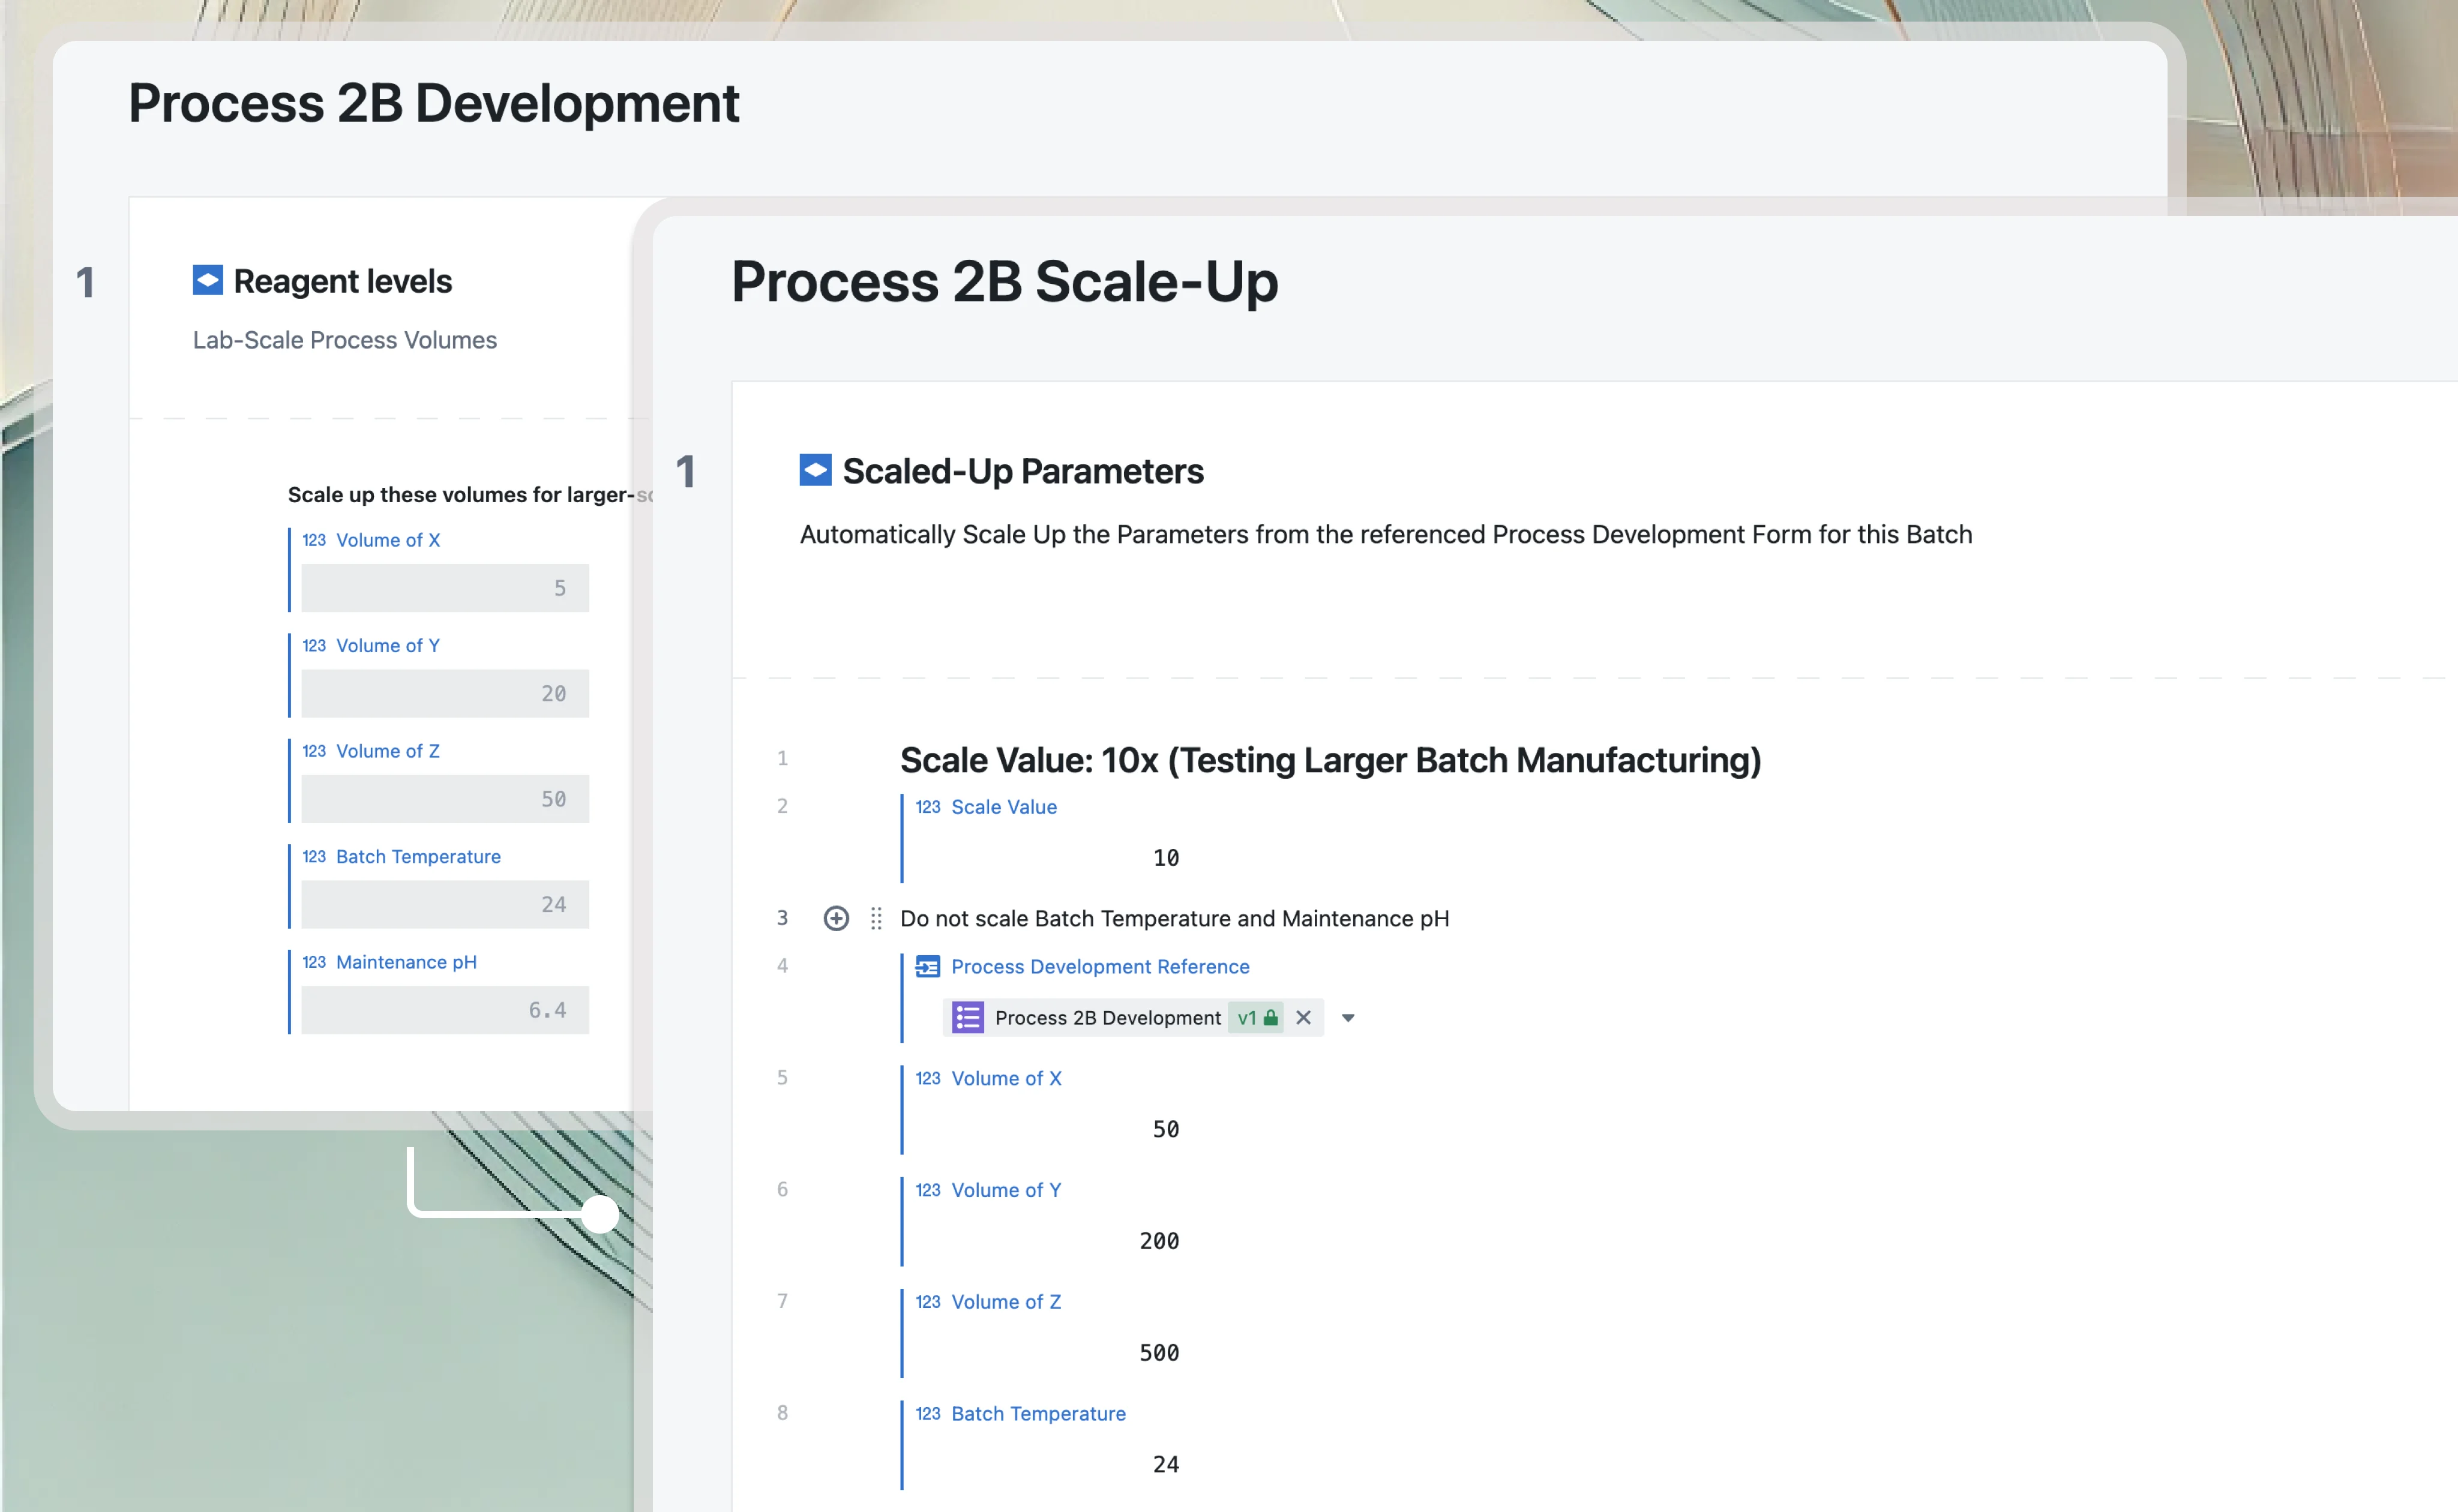This screenshot has height=1512, width=2458.
Task: Click the 123 icon beside Volume of Y in Development form
Action: pos(314,645)
